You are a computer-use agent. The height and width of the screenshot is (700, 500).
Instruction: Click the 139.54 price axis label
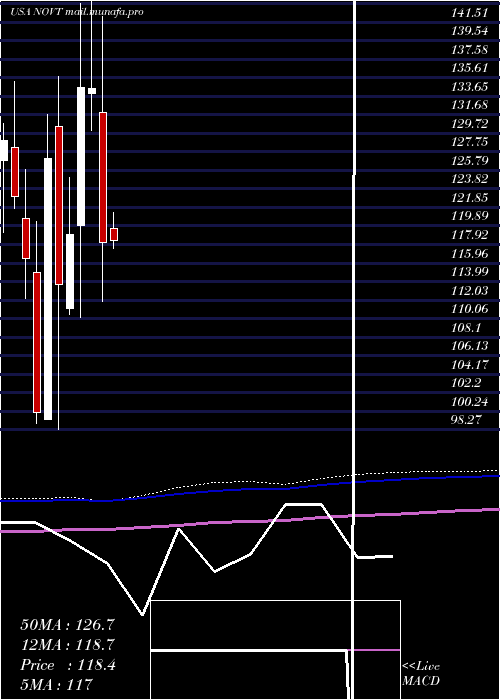tap(470, 31)
